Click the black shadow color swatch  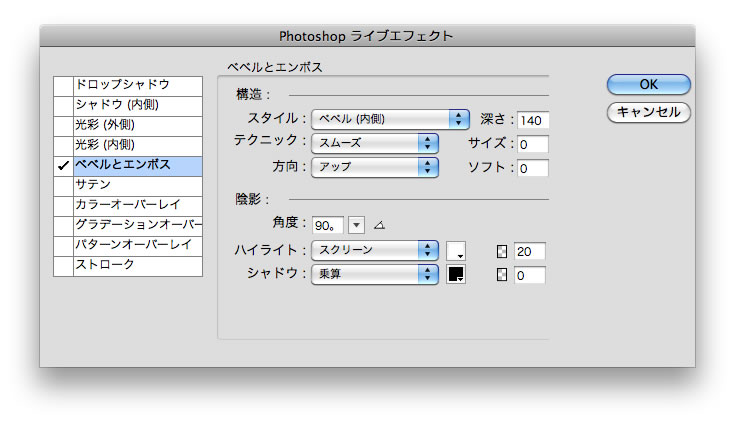(x=456, y=274)
